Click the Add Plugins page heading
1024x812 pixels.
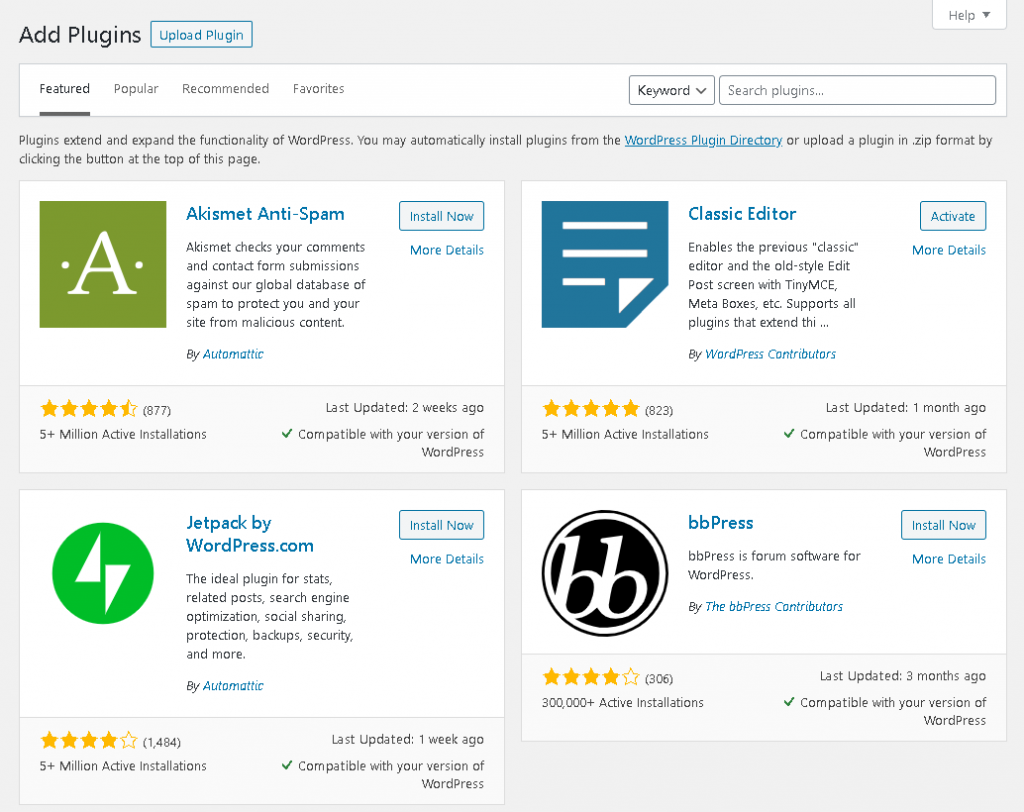80,35
